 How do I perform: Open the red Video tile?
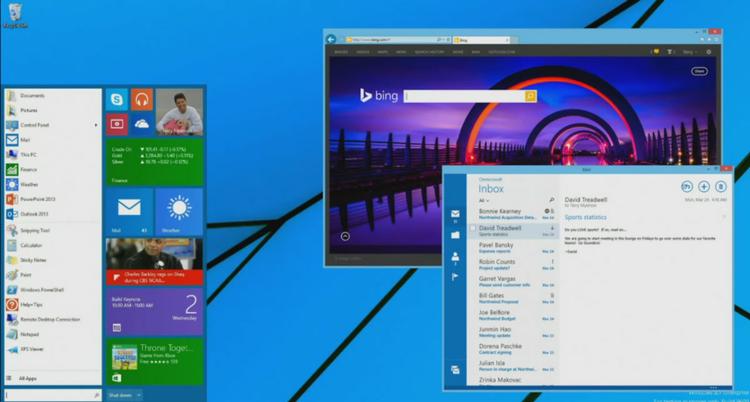tap(117, 124)
